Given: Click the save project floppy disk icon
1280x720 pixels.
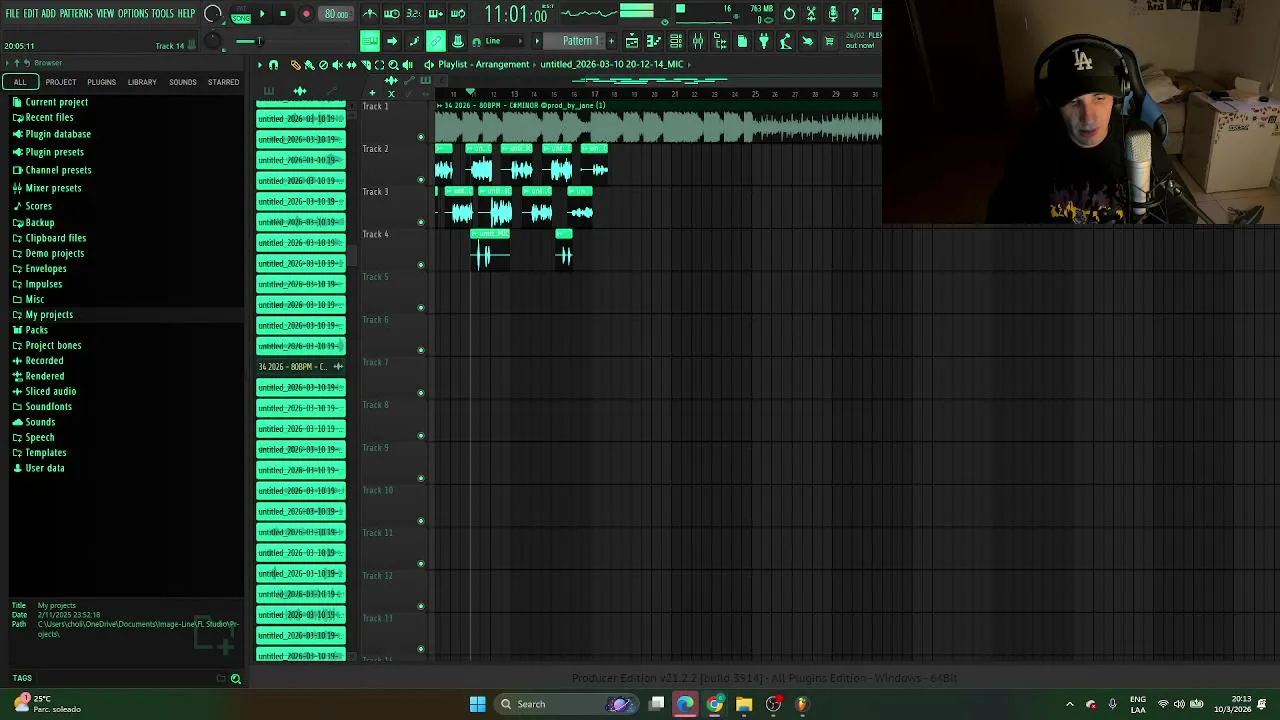Looking at the screenshot, I should (876, 14).
